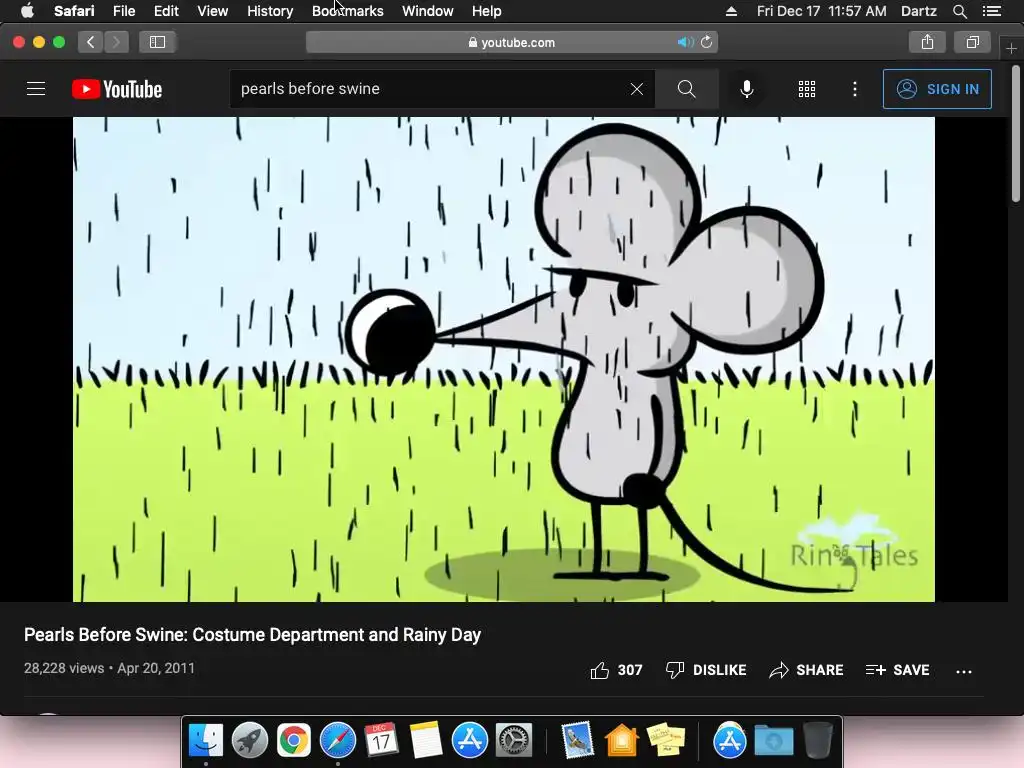
Task: Toggle the Safari sidebar
Action: [x=157, y=42]
